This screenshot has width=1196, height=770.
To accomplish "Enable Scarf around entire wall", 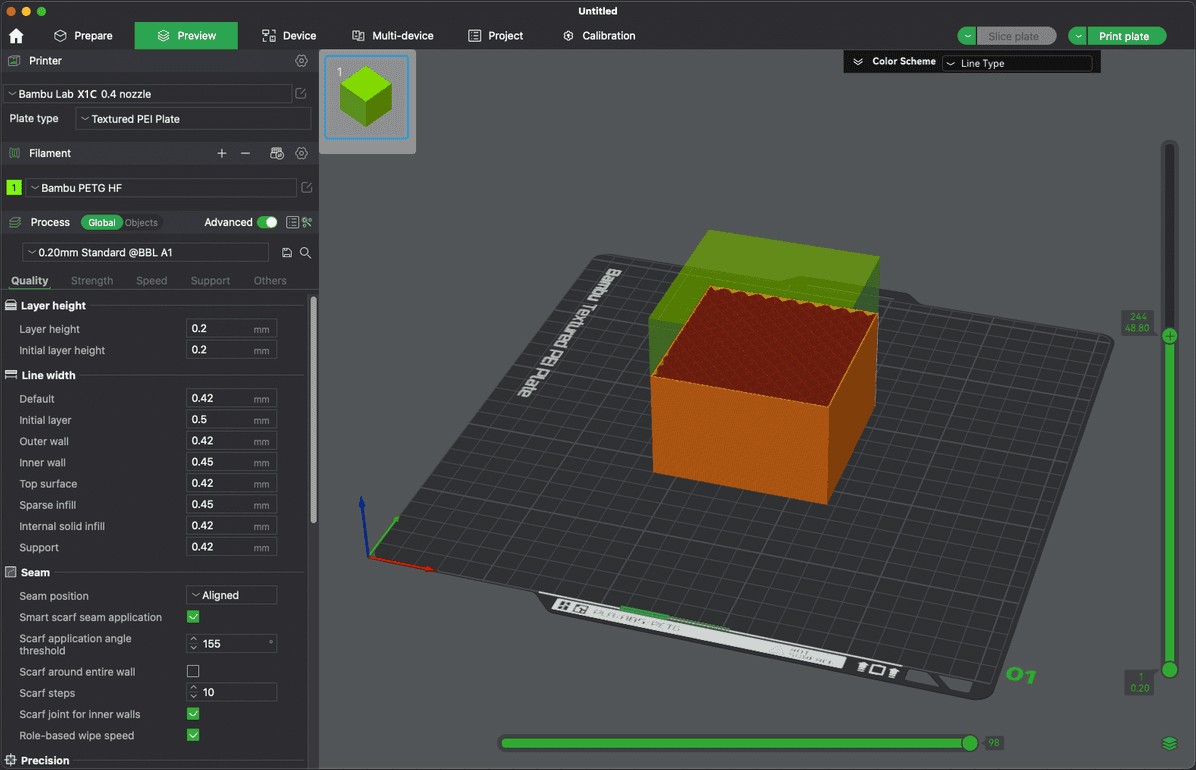I will coord(193,672).
